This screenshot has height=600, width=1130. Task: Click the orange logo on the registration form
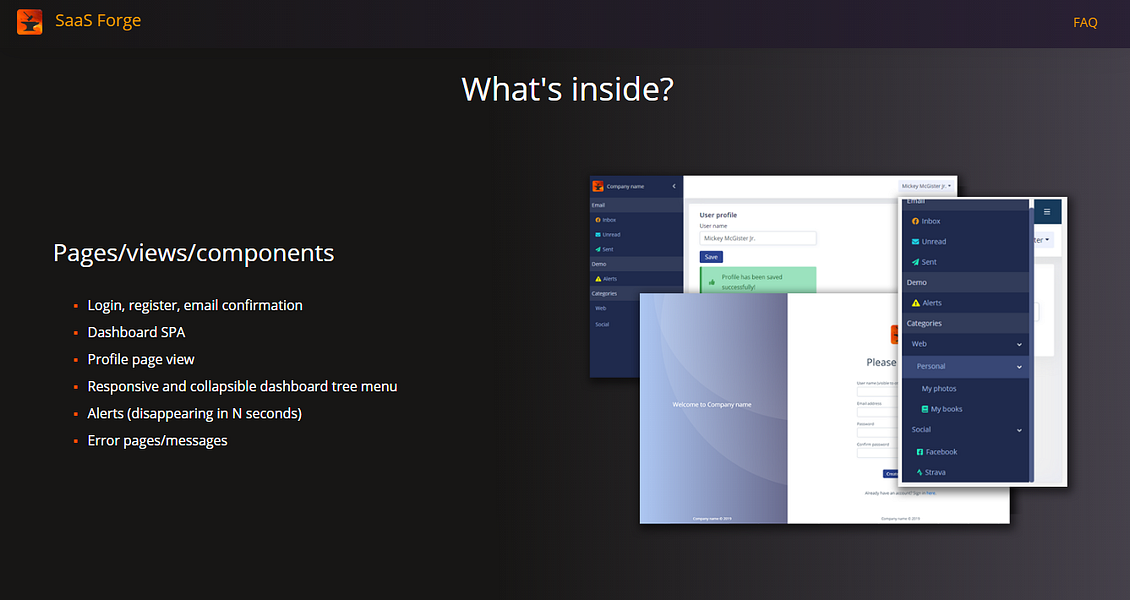coord(896,333)
